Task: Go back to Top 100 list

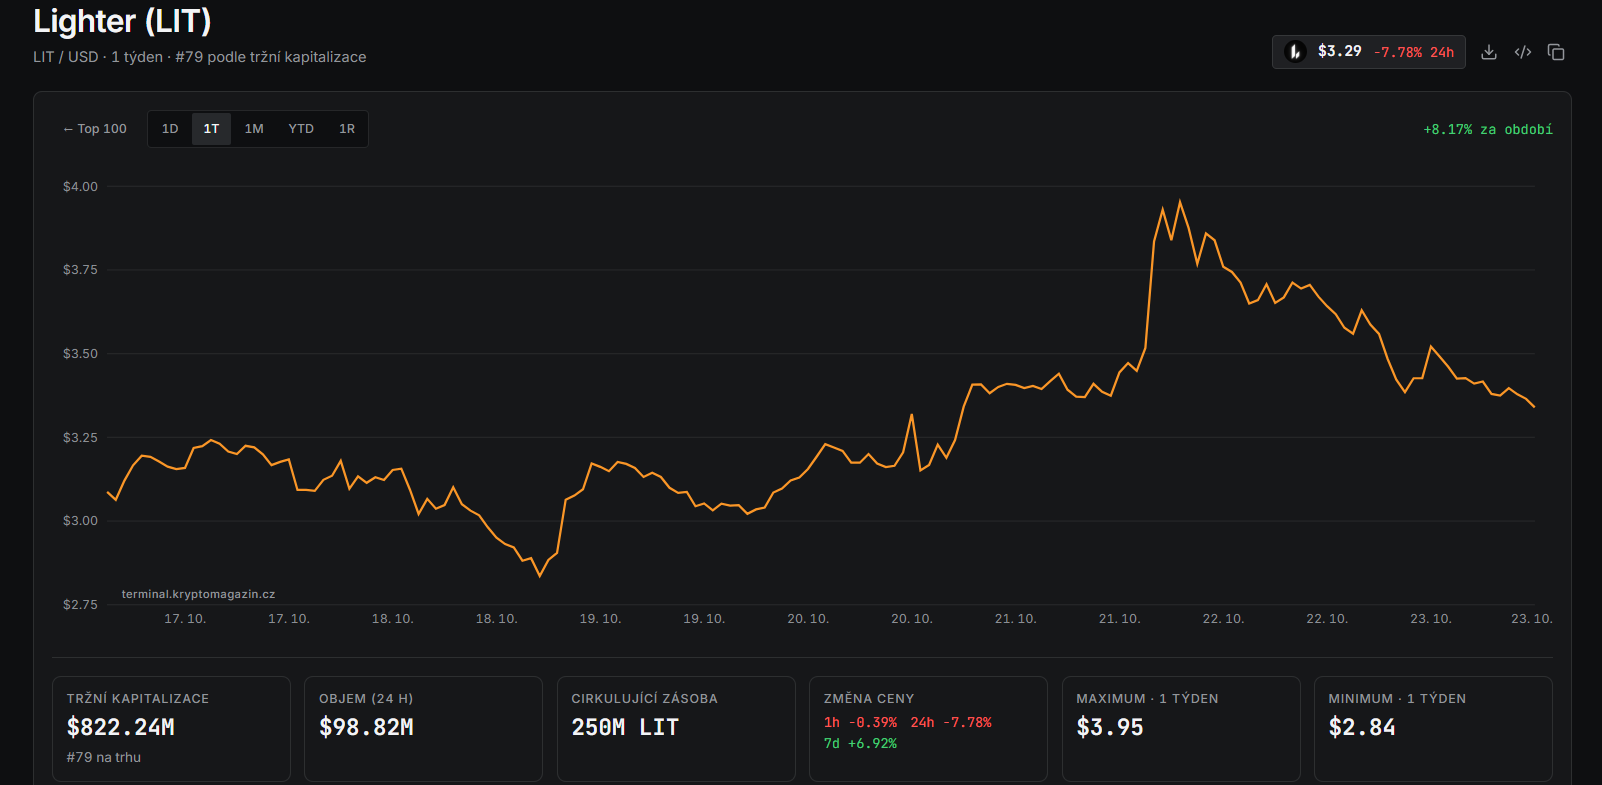Action: [x=95, y=129]
